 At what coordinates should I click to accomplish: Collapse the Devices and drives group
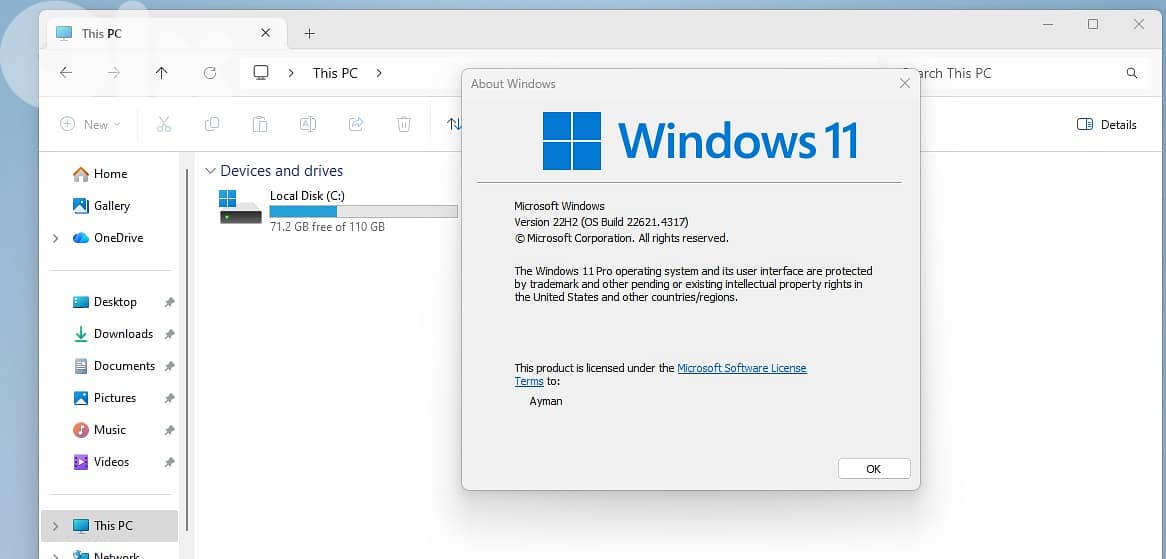point(210,171)
